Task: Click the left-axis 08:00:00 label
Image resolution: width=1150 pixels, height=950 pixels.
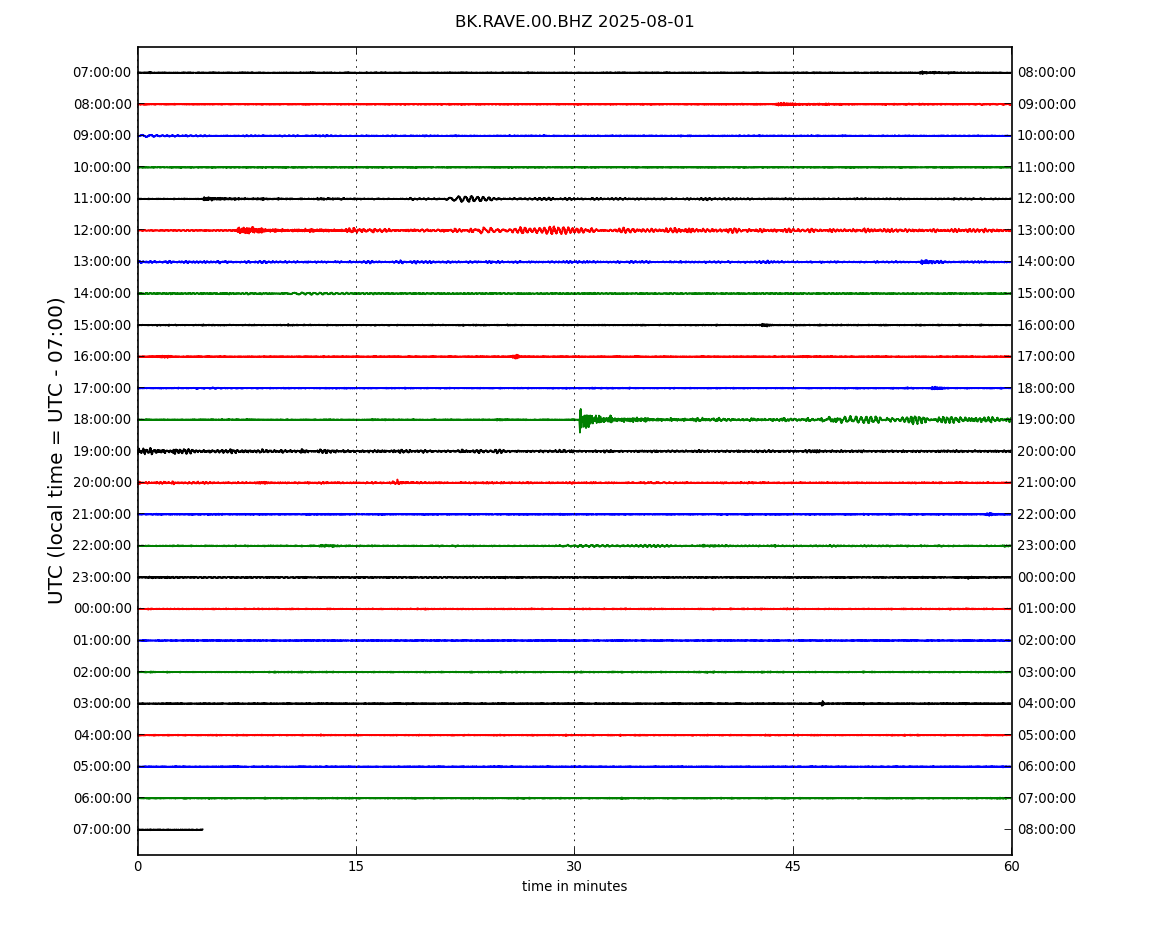Action: [x=103, y=104]
